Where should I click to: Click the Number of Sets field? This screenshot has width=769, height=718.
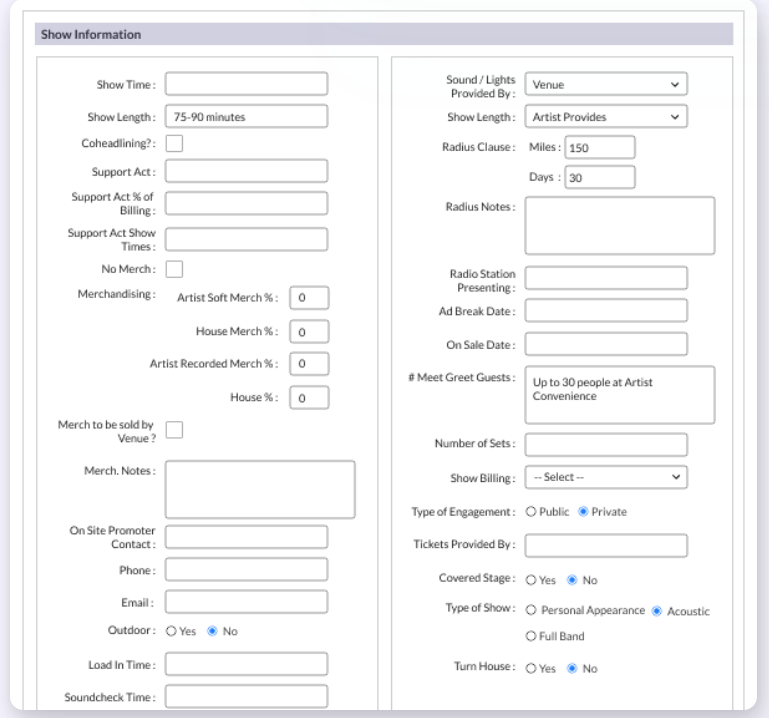click(606, 445)
